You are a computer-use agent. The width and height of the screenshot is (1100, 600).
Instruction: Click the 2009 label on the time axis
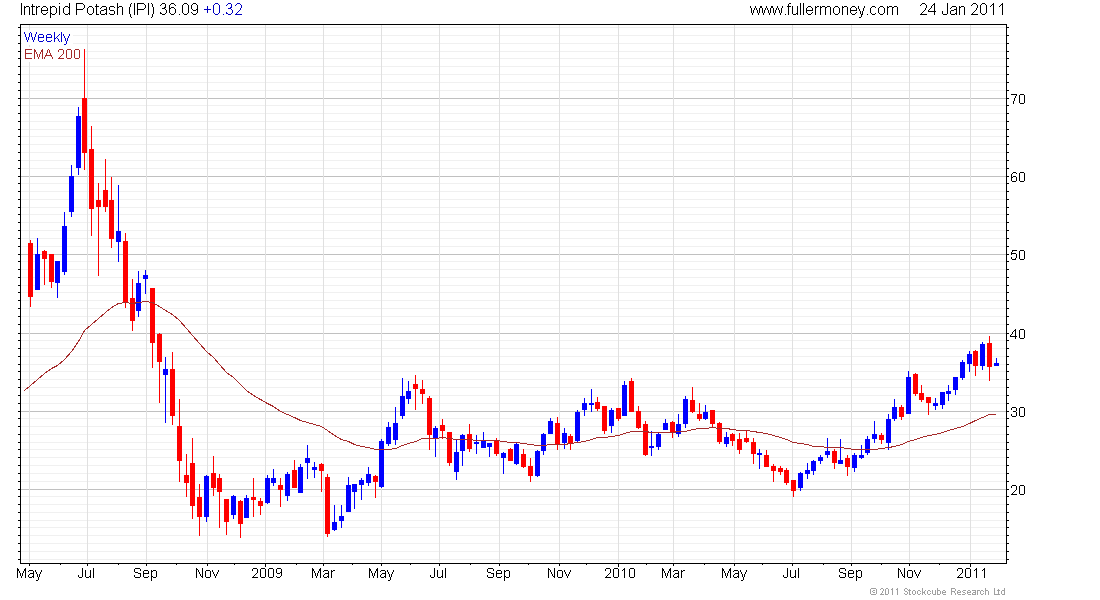pos(267,573)
